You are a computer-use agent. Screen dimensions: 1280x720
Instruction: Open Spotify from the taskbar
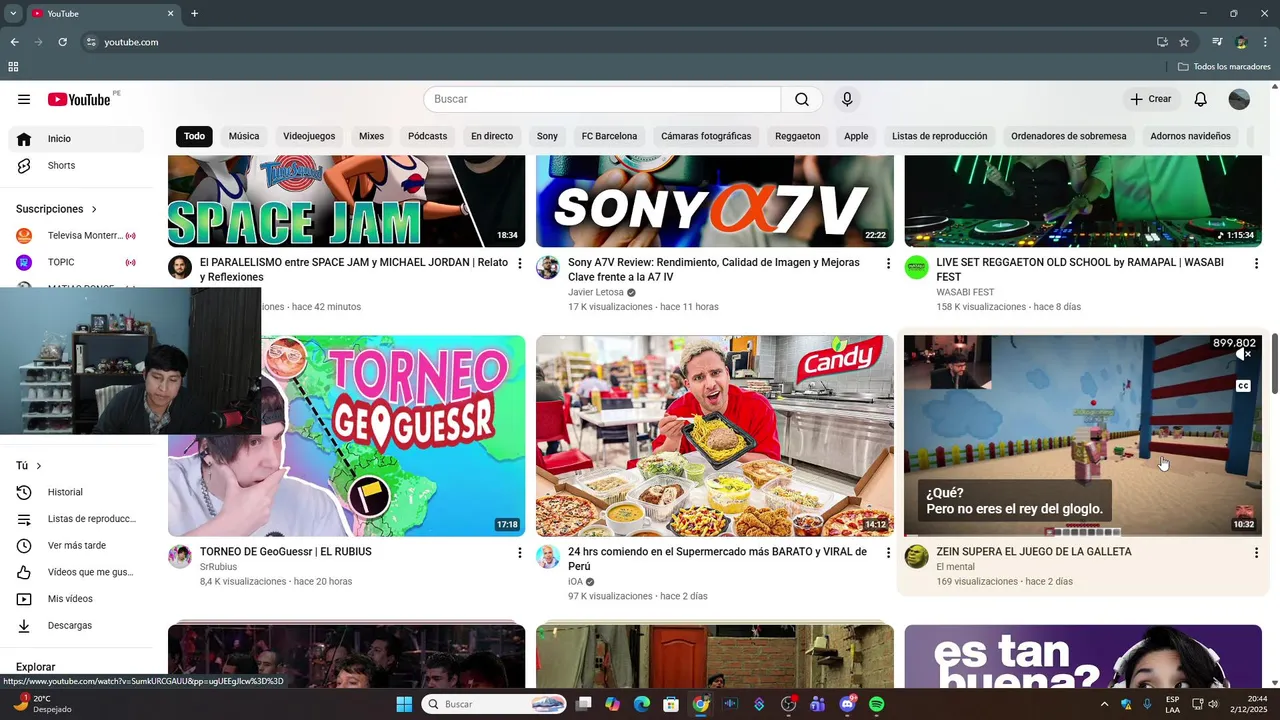877,704
